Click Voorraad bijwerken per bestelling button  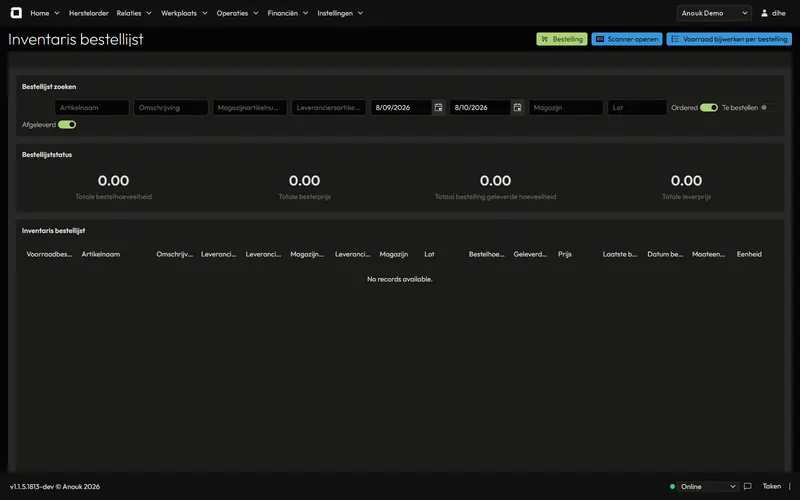[x=729, y=39]
